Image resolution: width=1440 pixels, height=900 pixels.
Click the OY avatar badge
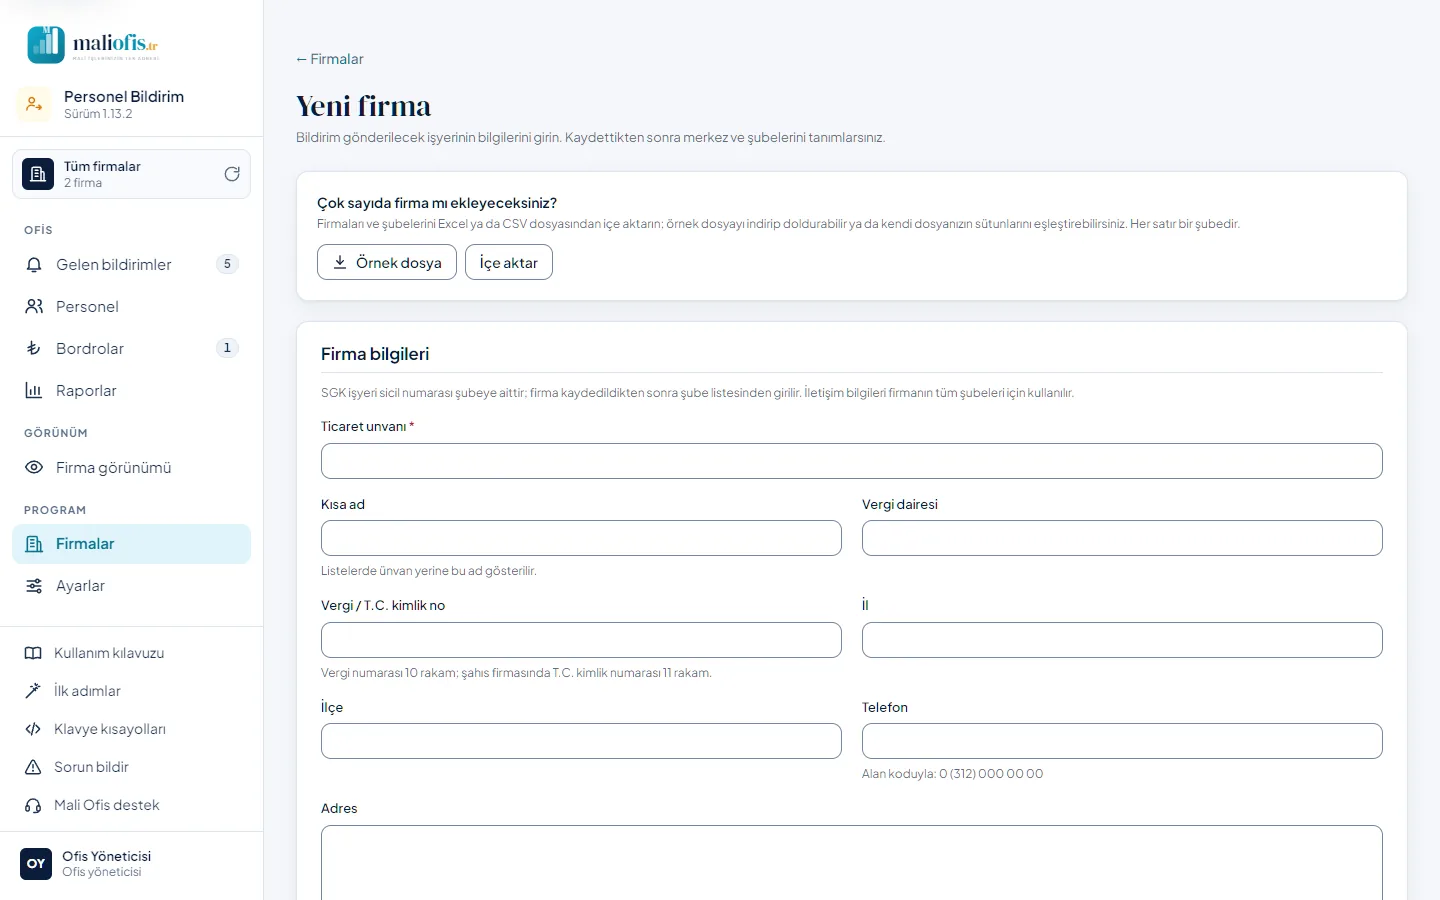[x=36, y=864]
